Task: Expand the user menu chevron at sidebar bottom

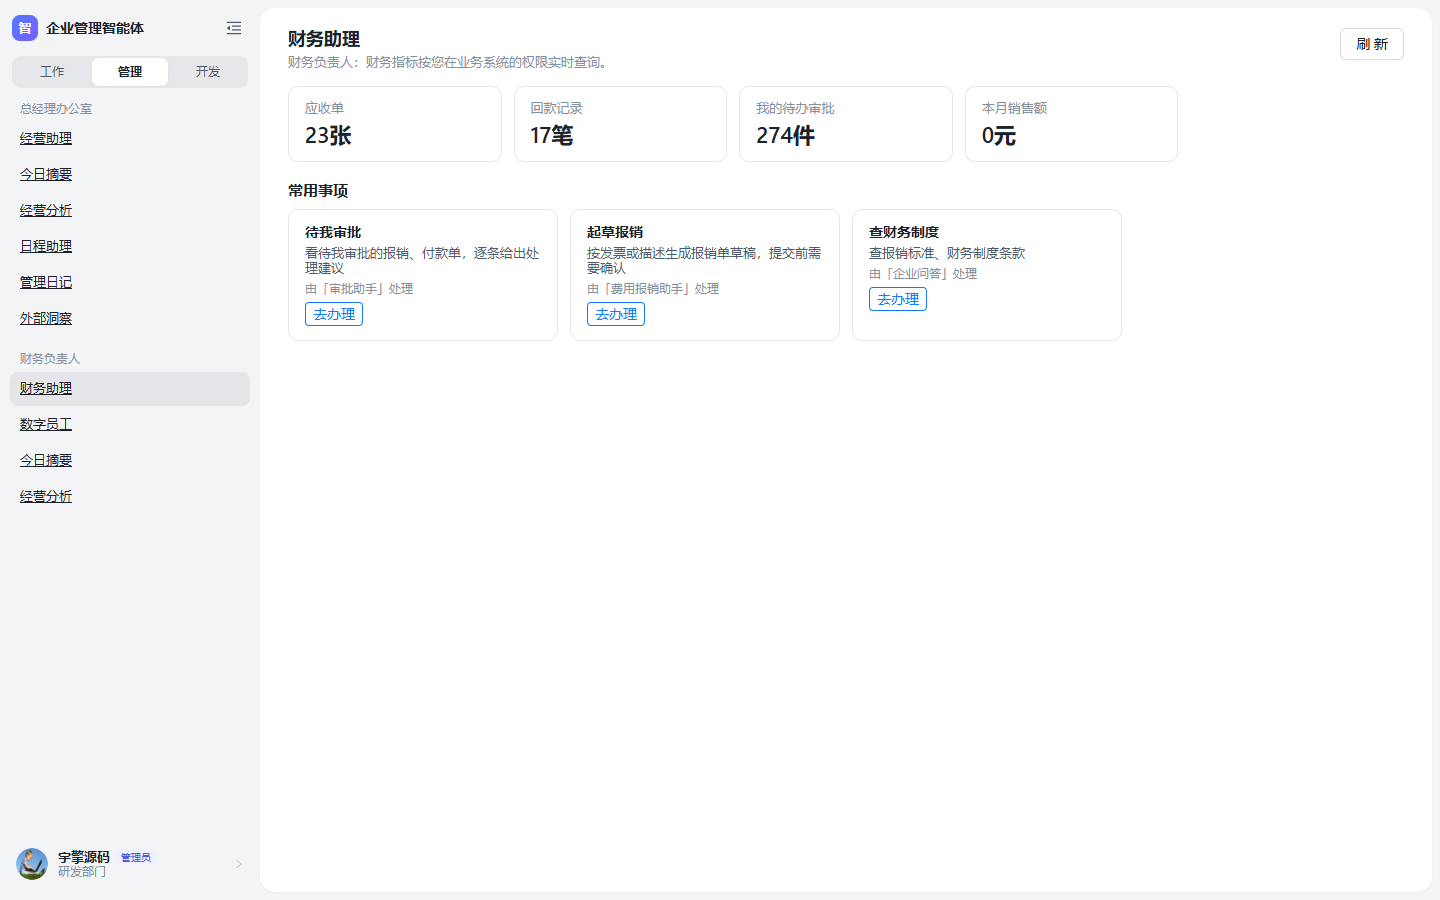Action: click(x=239, y=864)
